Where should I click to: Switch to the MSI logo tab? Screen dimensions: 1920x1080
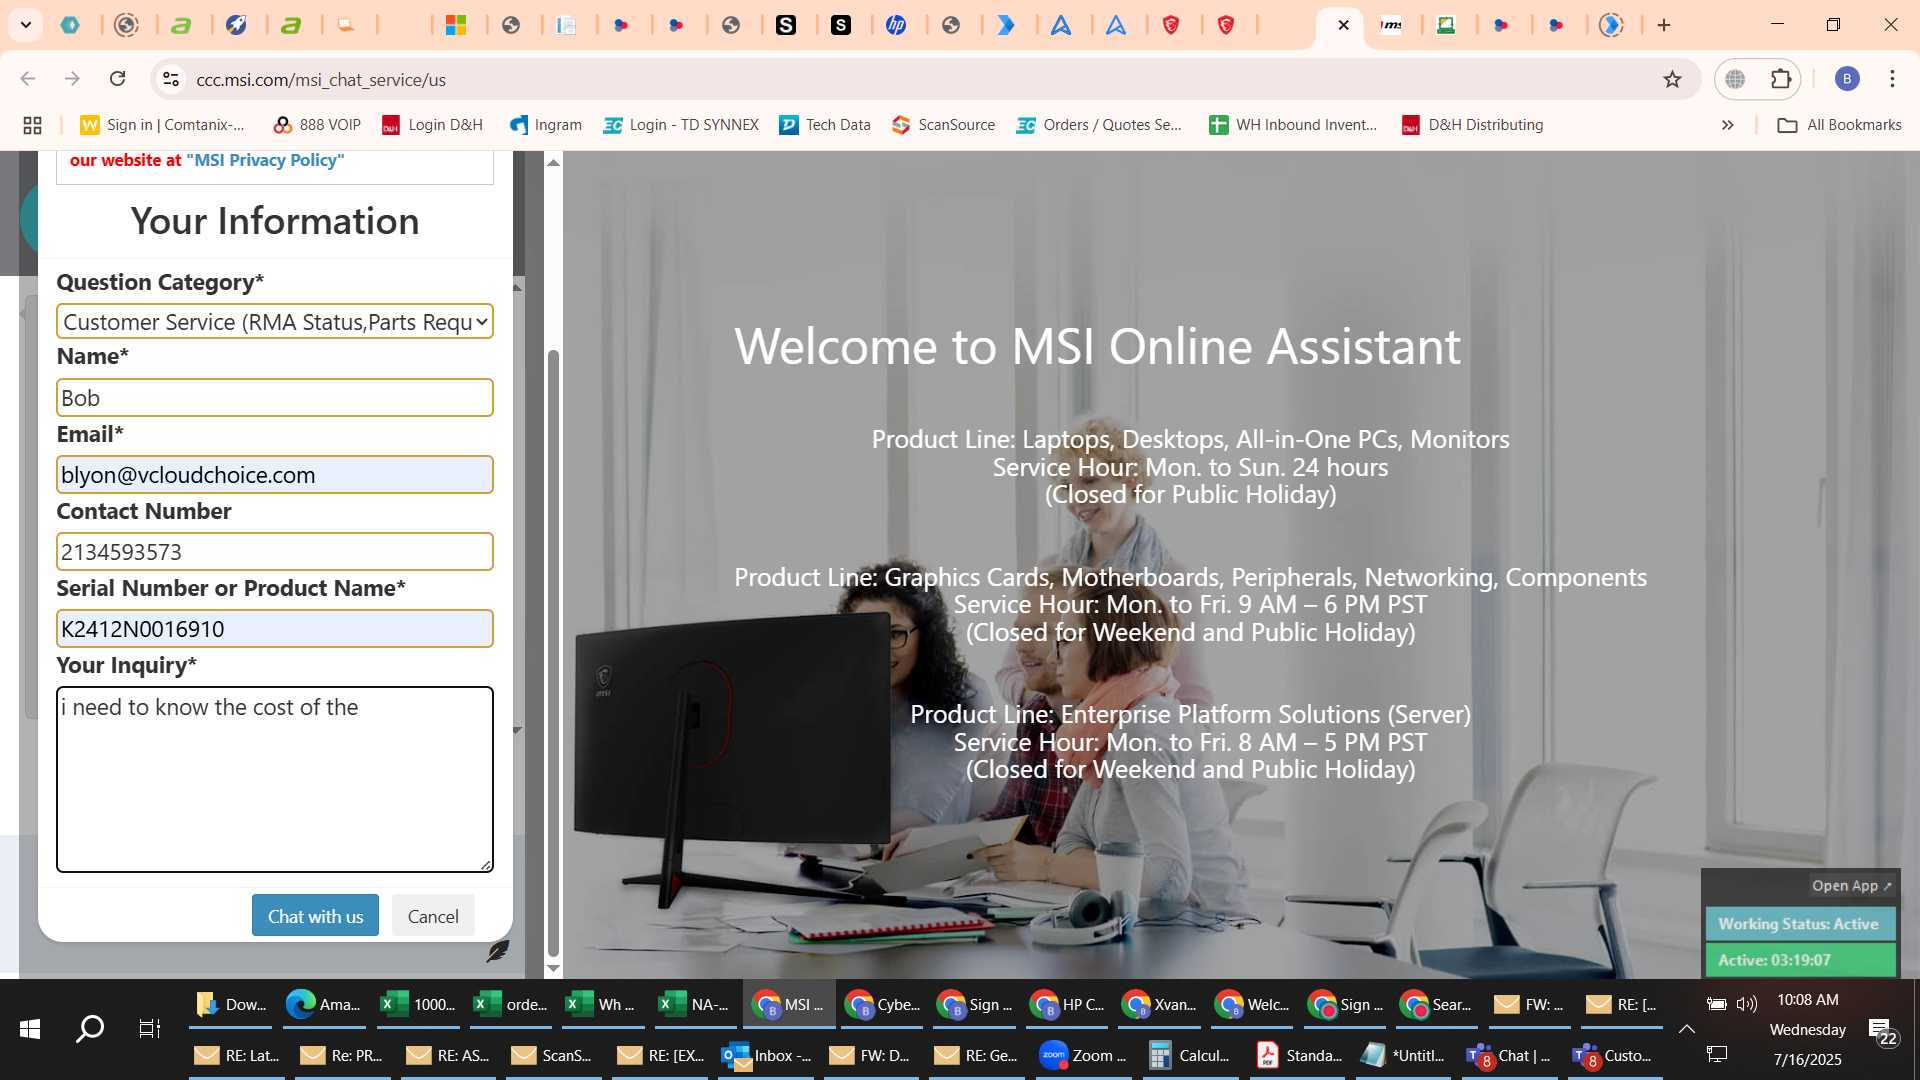[1391, 25]
